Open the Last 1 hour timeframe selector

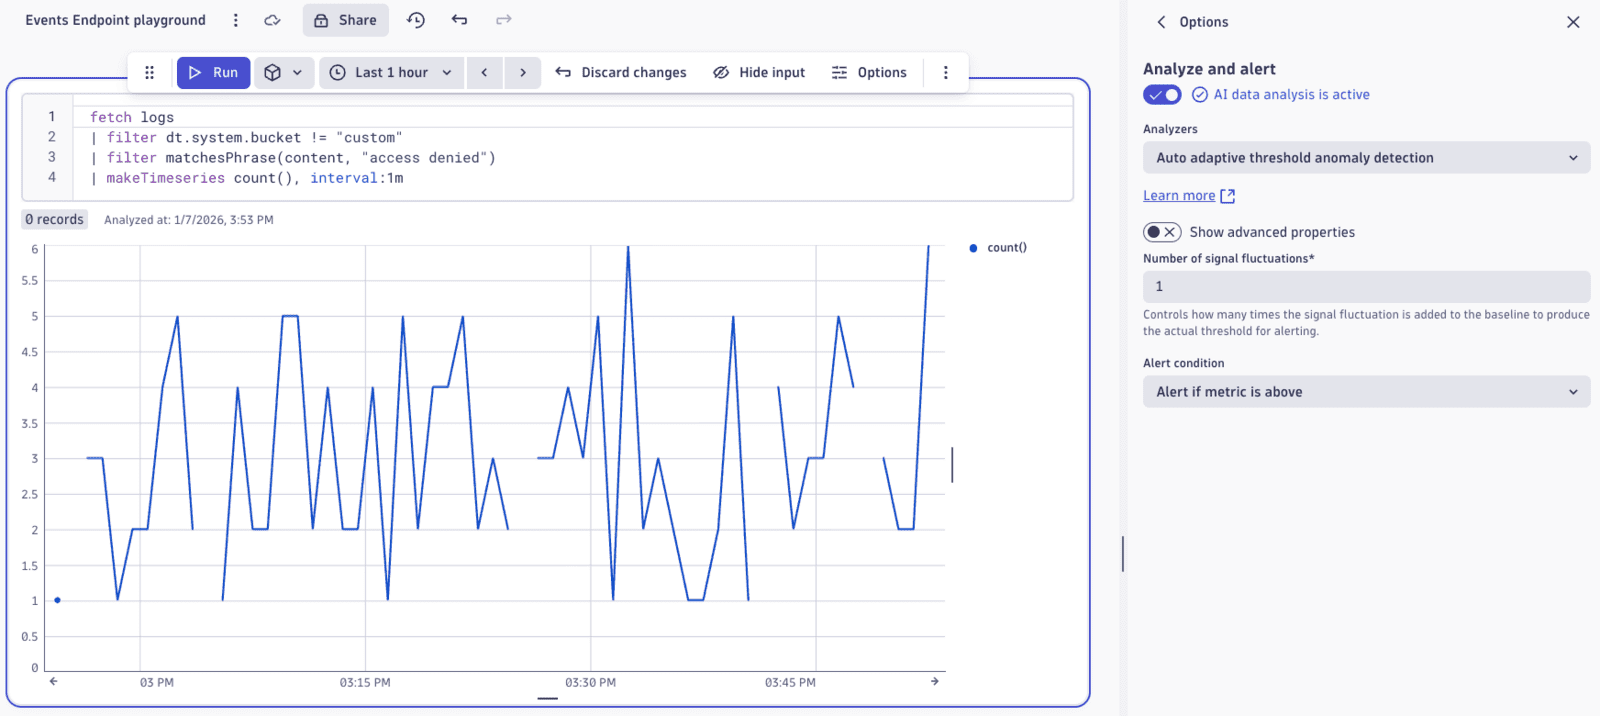[391, 73]
